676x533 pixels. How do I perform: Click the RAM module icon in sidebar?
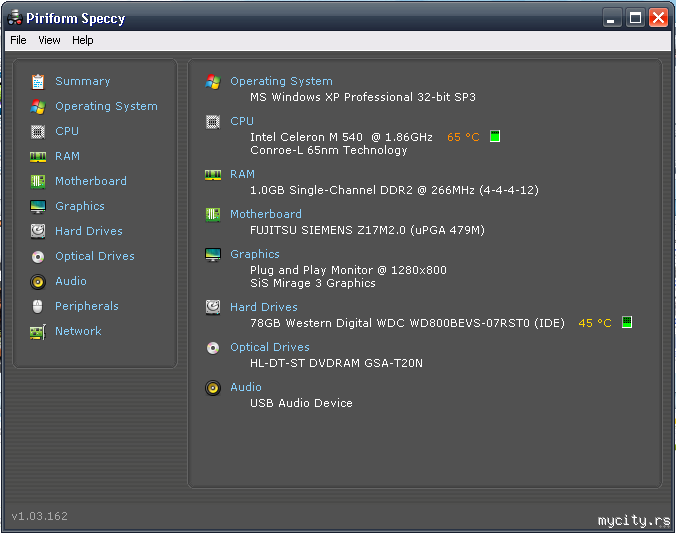[x=38, y=157]
